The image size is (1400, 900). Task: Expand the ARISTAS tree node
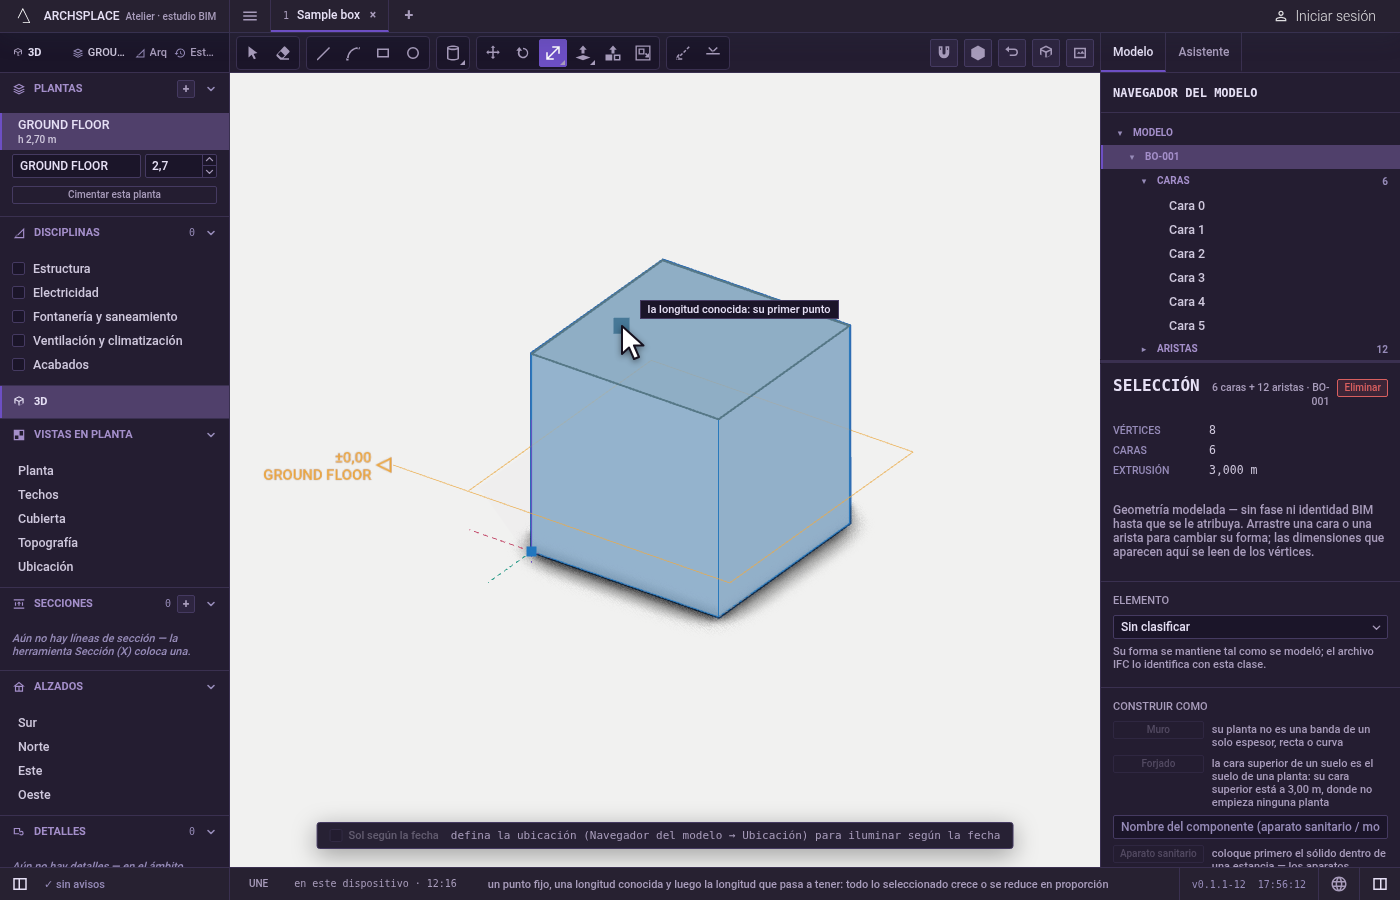coord(1144,349)
